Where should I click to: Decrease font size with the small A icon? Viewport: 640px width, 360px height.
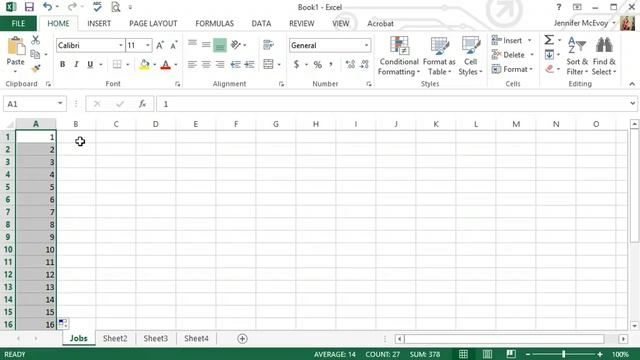(173, 45)
